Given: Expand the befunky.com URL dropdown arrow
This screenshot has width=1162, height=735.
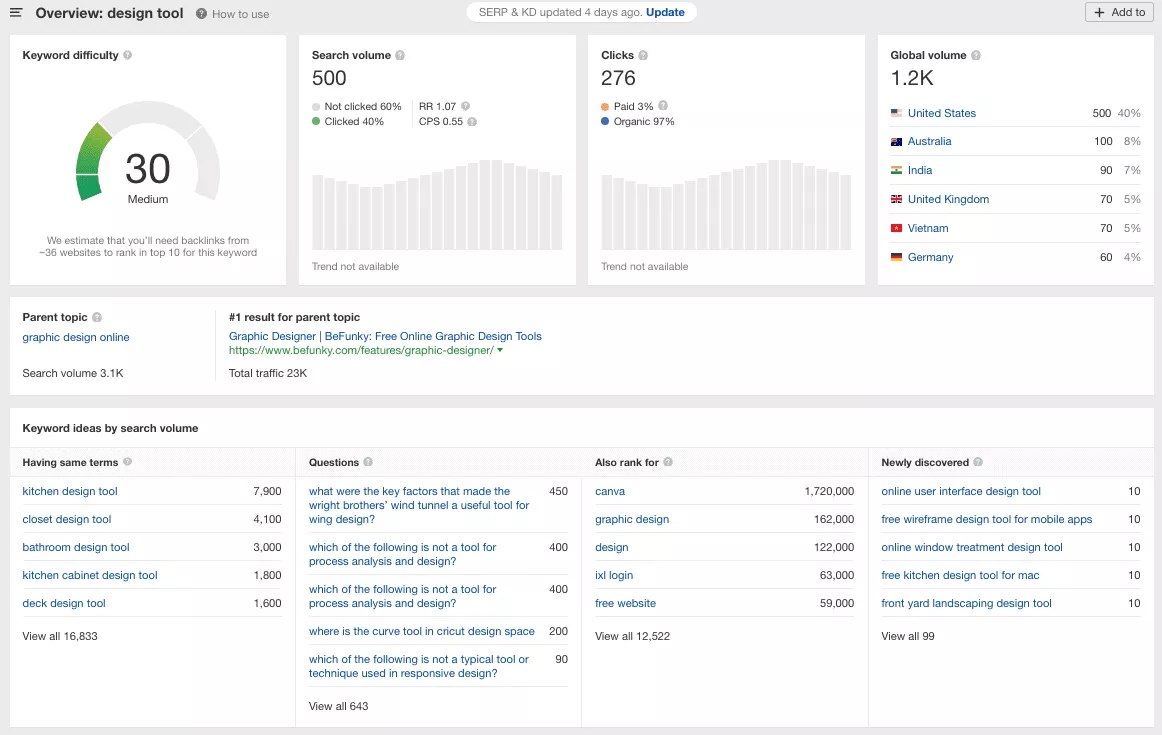Looking at the screenshot, I should pyautogui.click(x=500, y=351).
